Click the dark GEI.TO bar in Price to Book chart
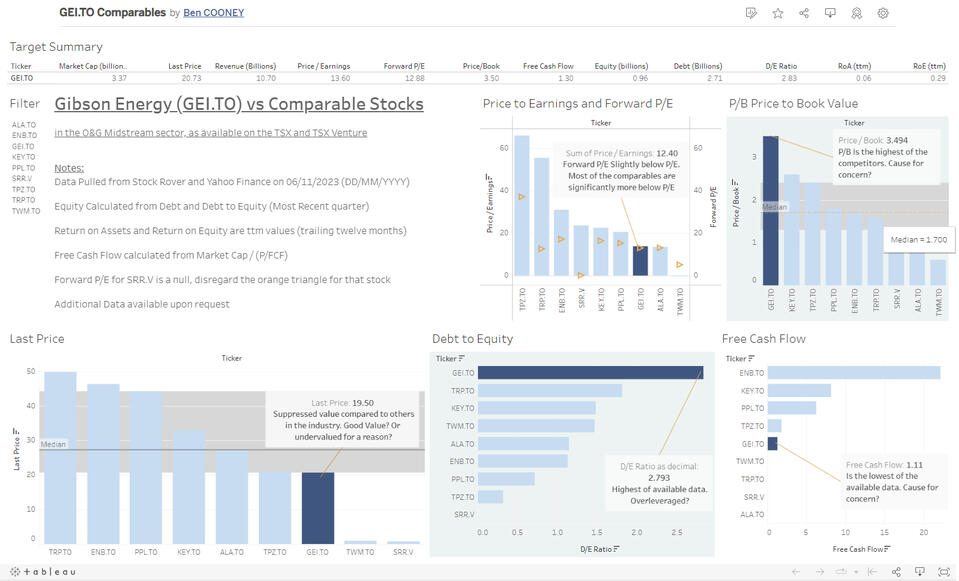Screen dimensions: 959x581 pos(771,210)
